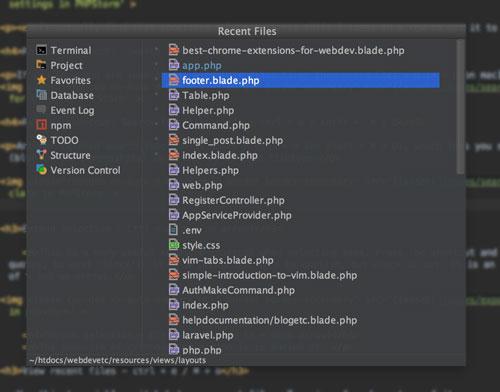Image resolution: width=500 pixels, height=392 pixels.
Task: Open best-chrome-extensions-for-webdev.blade.php
Action: coord(293,50)
